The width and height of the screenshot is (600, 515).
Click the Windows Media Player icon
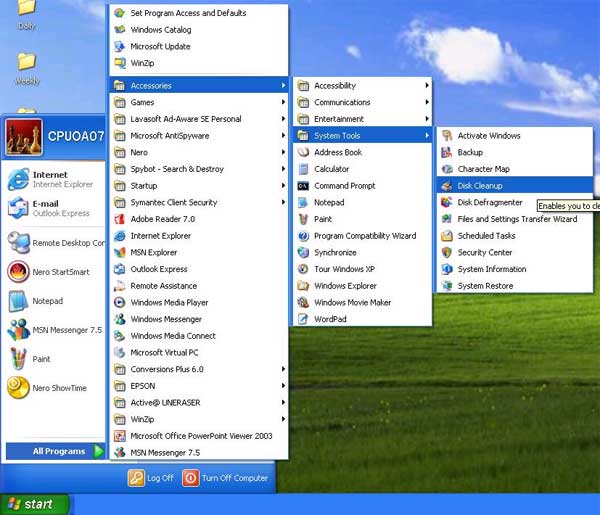[x=120, y=303]
